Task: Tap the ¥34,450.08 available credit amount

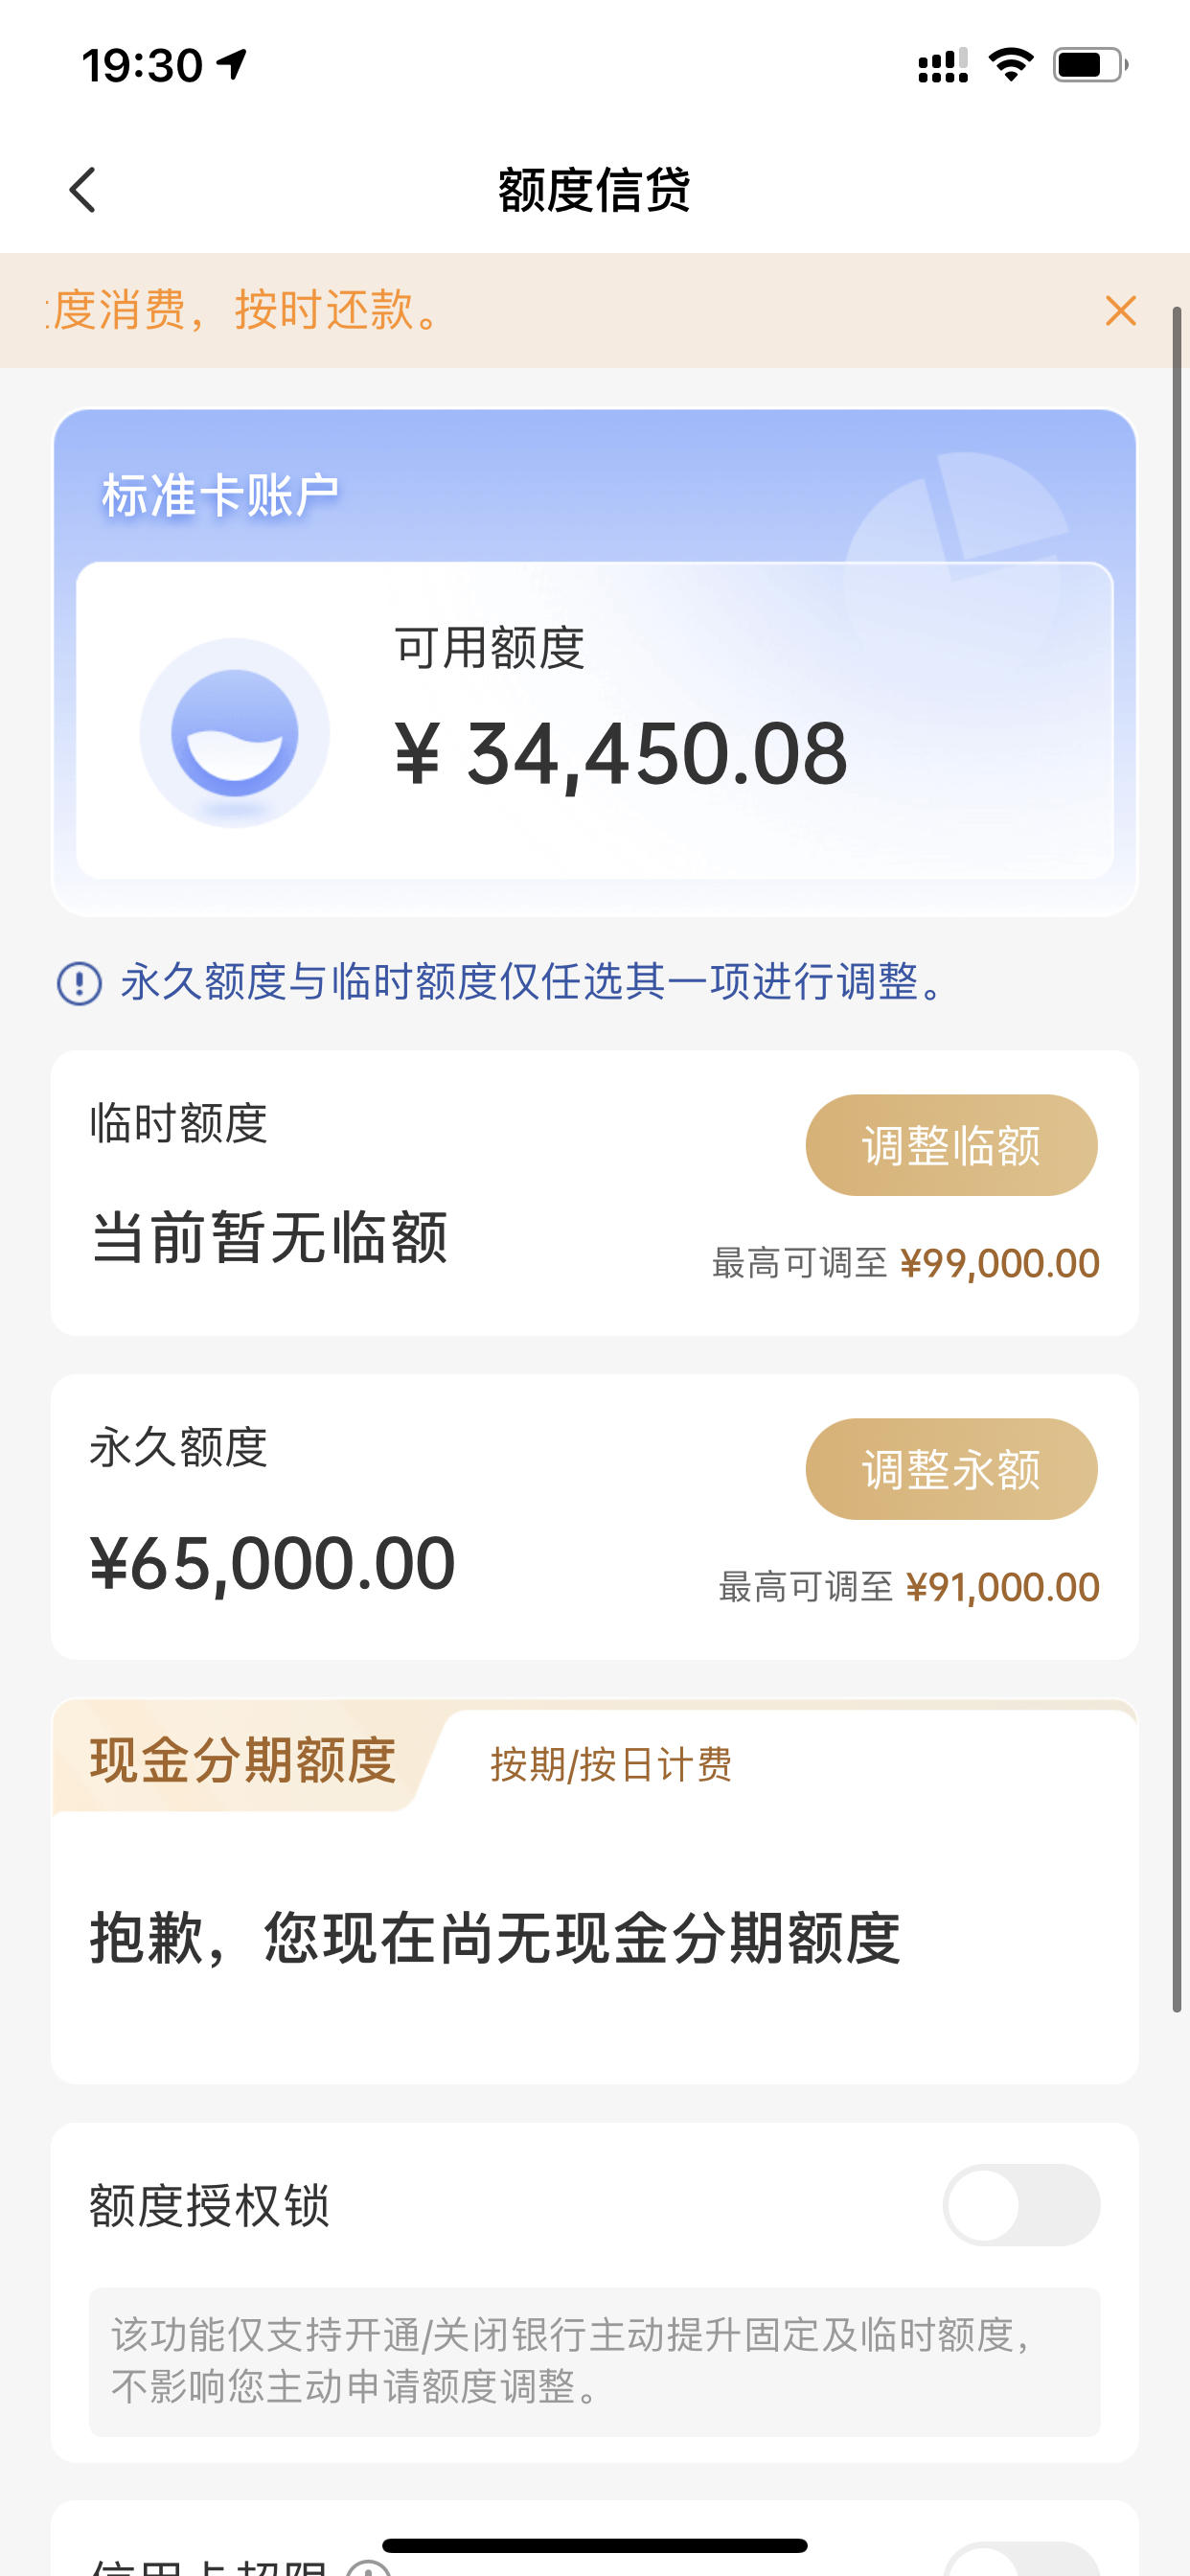Action: [x=621, y=754]
